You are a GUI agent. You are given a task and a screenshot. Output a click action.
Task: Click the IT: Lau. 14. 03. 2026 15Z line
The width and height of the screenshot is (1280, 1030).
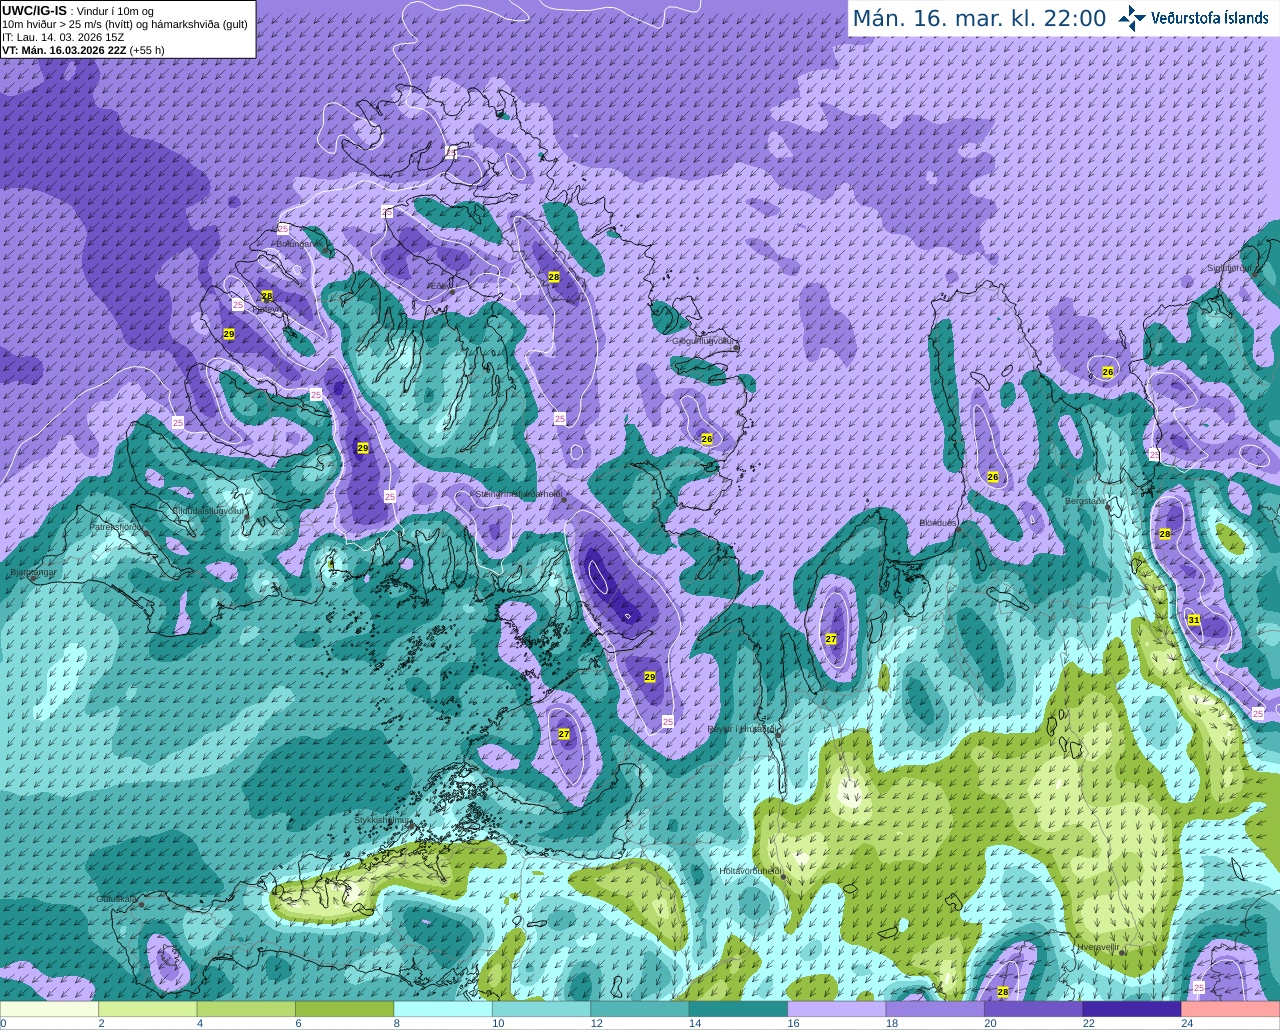click(63, 37)
